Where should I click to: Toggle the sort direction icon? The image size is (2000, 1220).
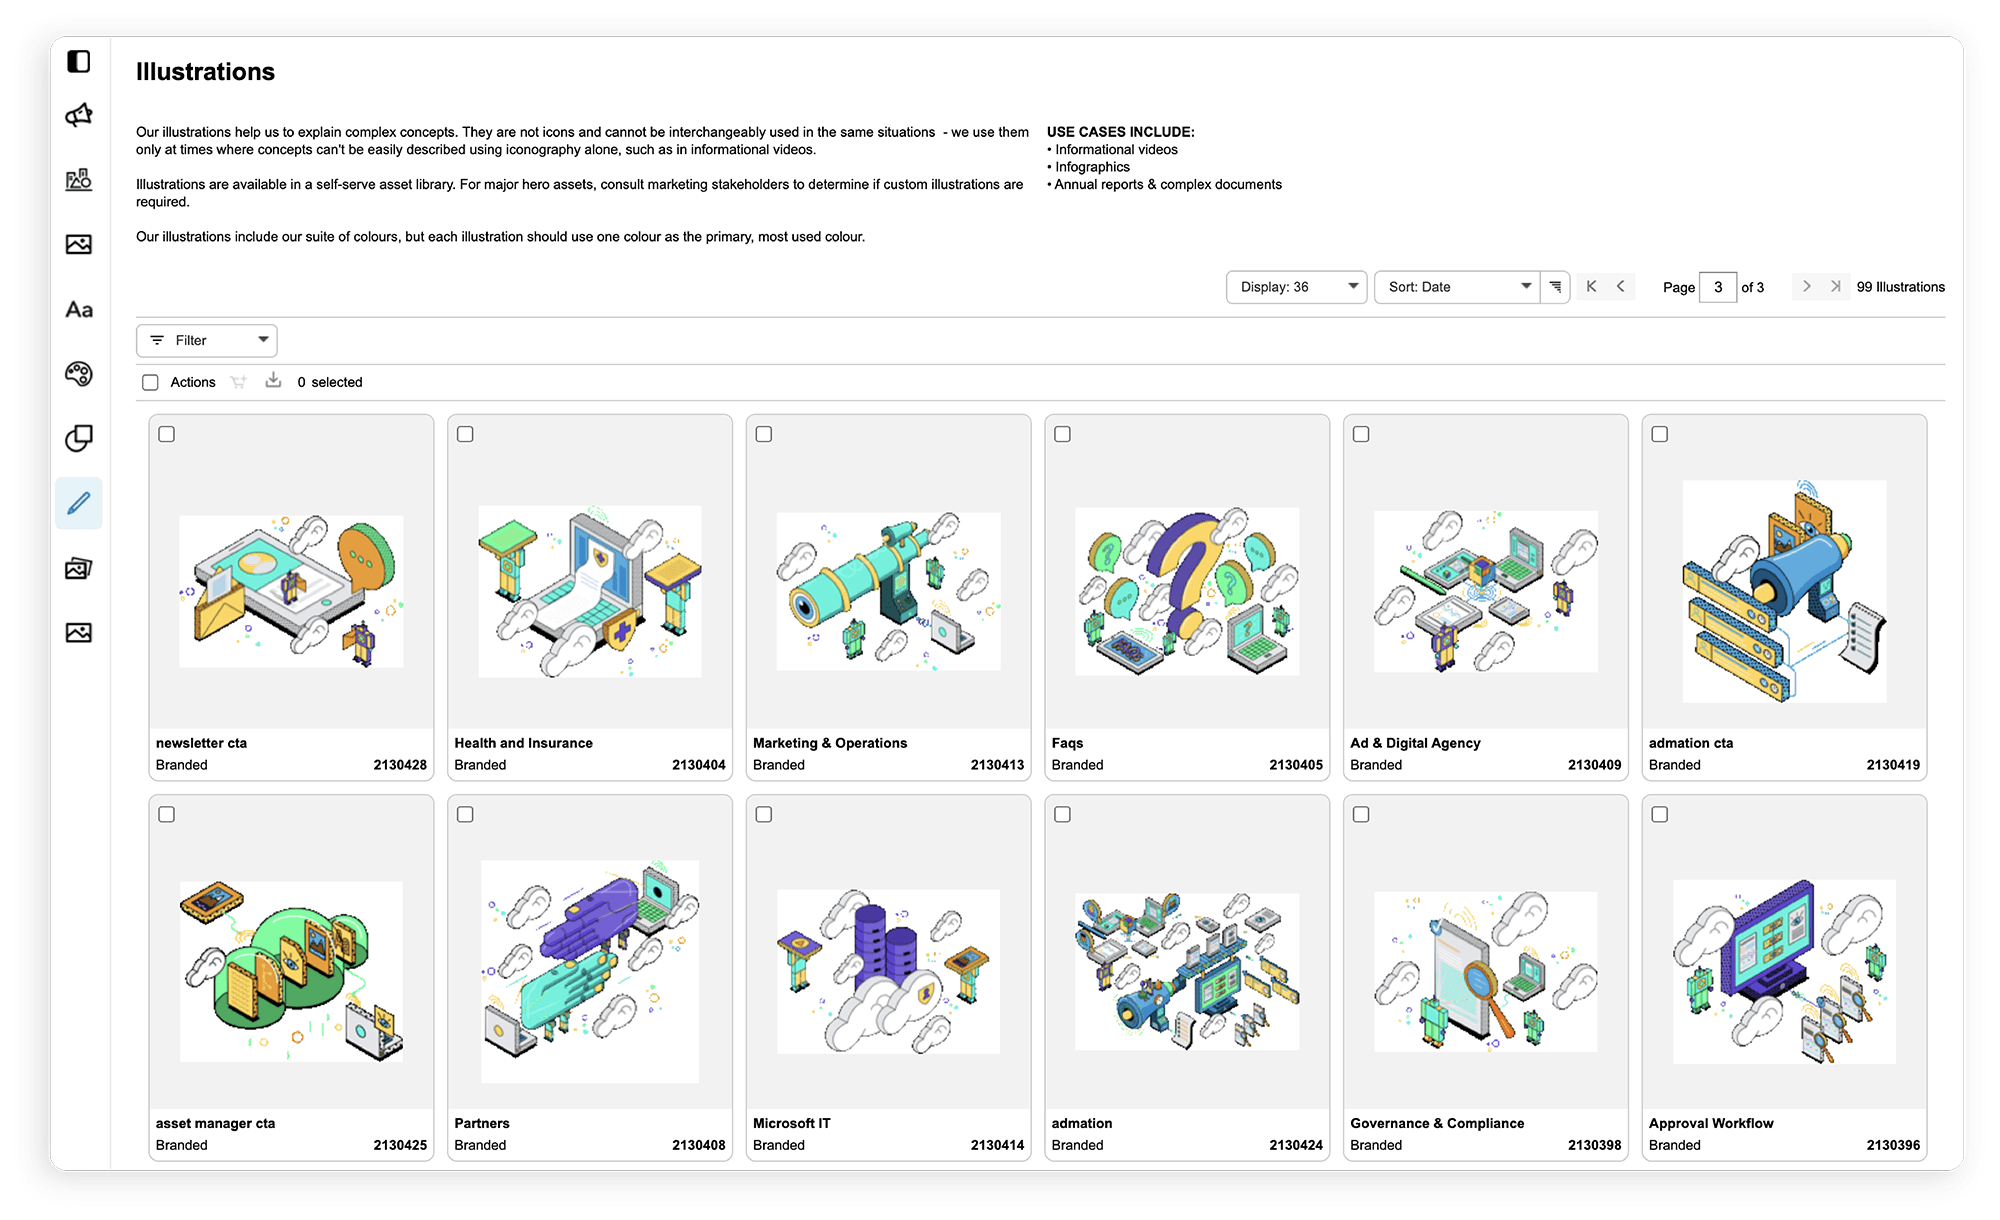point(1555,287)
